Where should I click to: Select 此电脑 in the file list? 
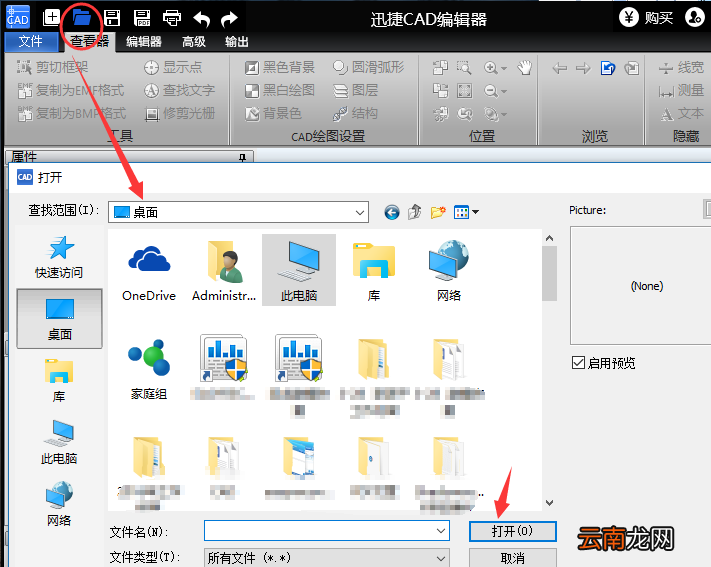(x=299, y=270)
